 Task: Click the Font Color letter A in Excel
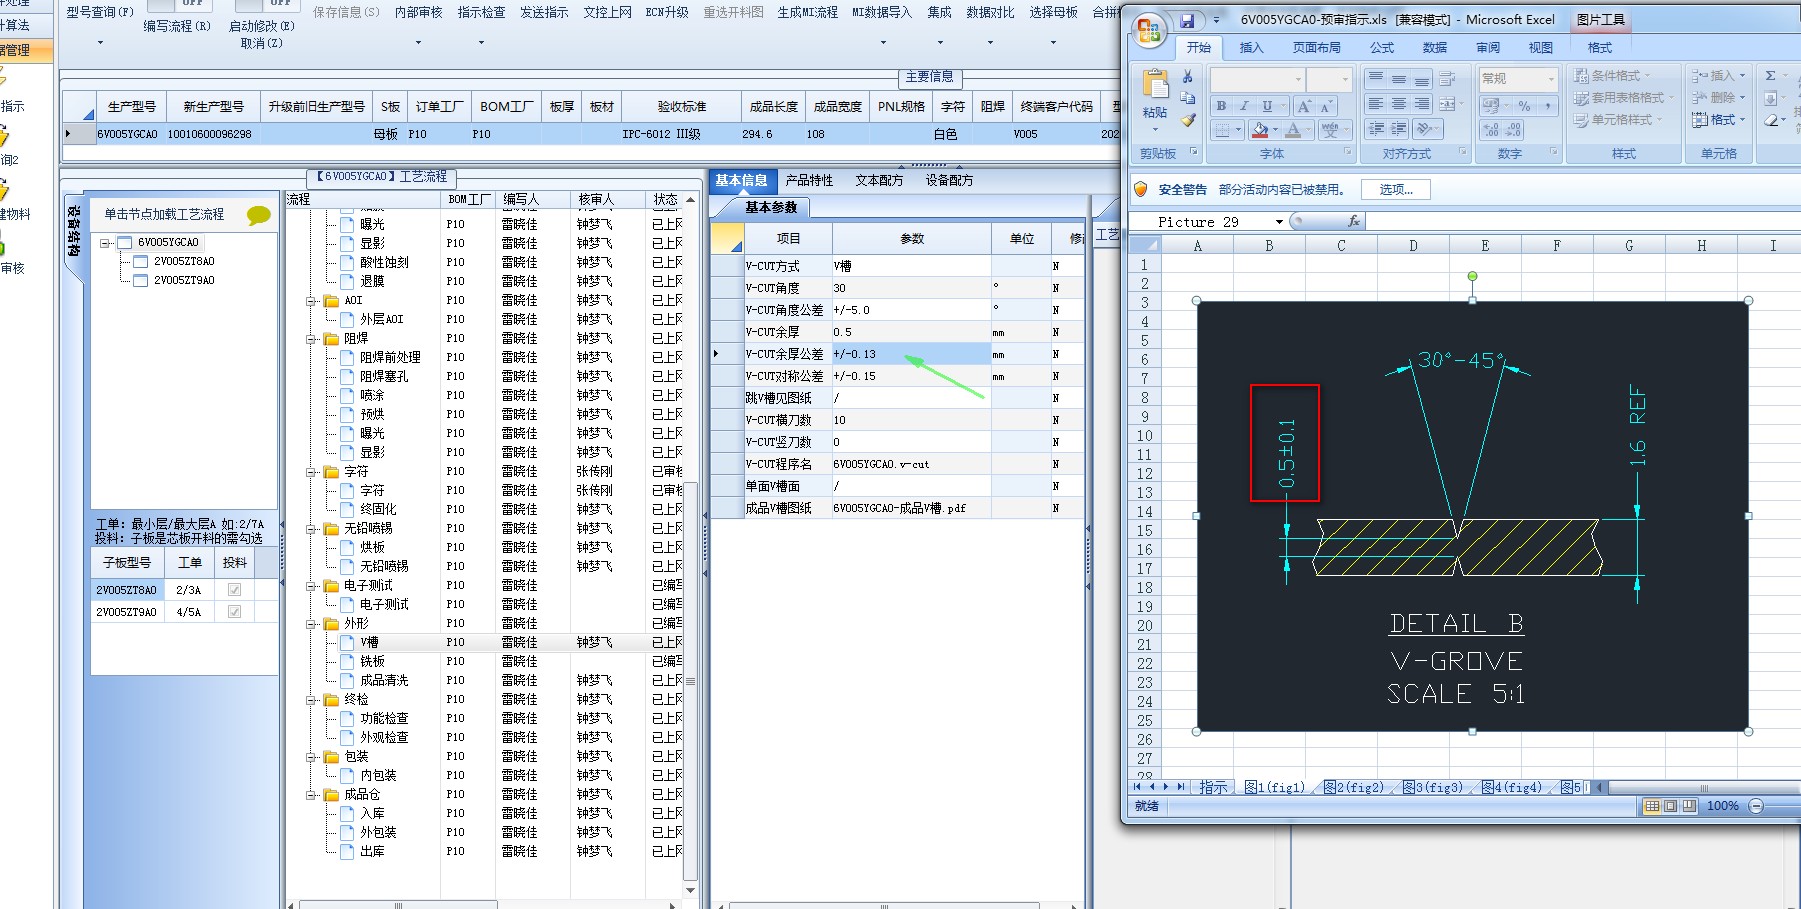(x=1293, y=130)
